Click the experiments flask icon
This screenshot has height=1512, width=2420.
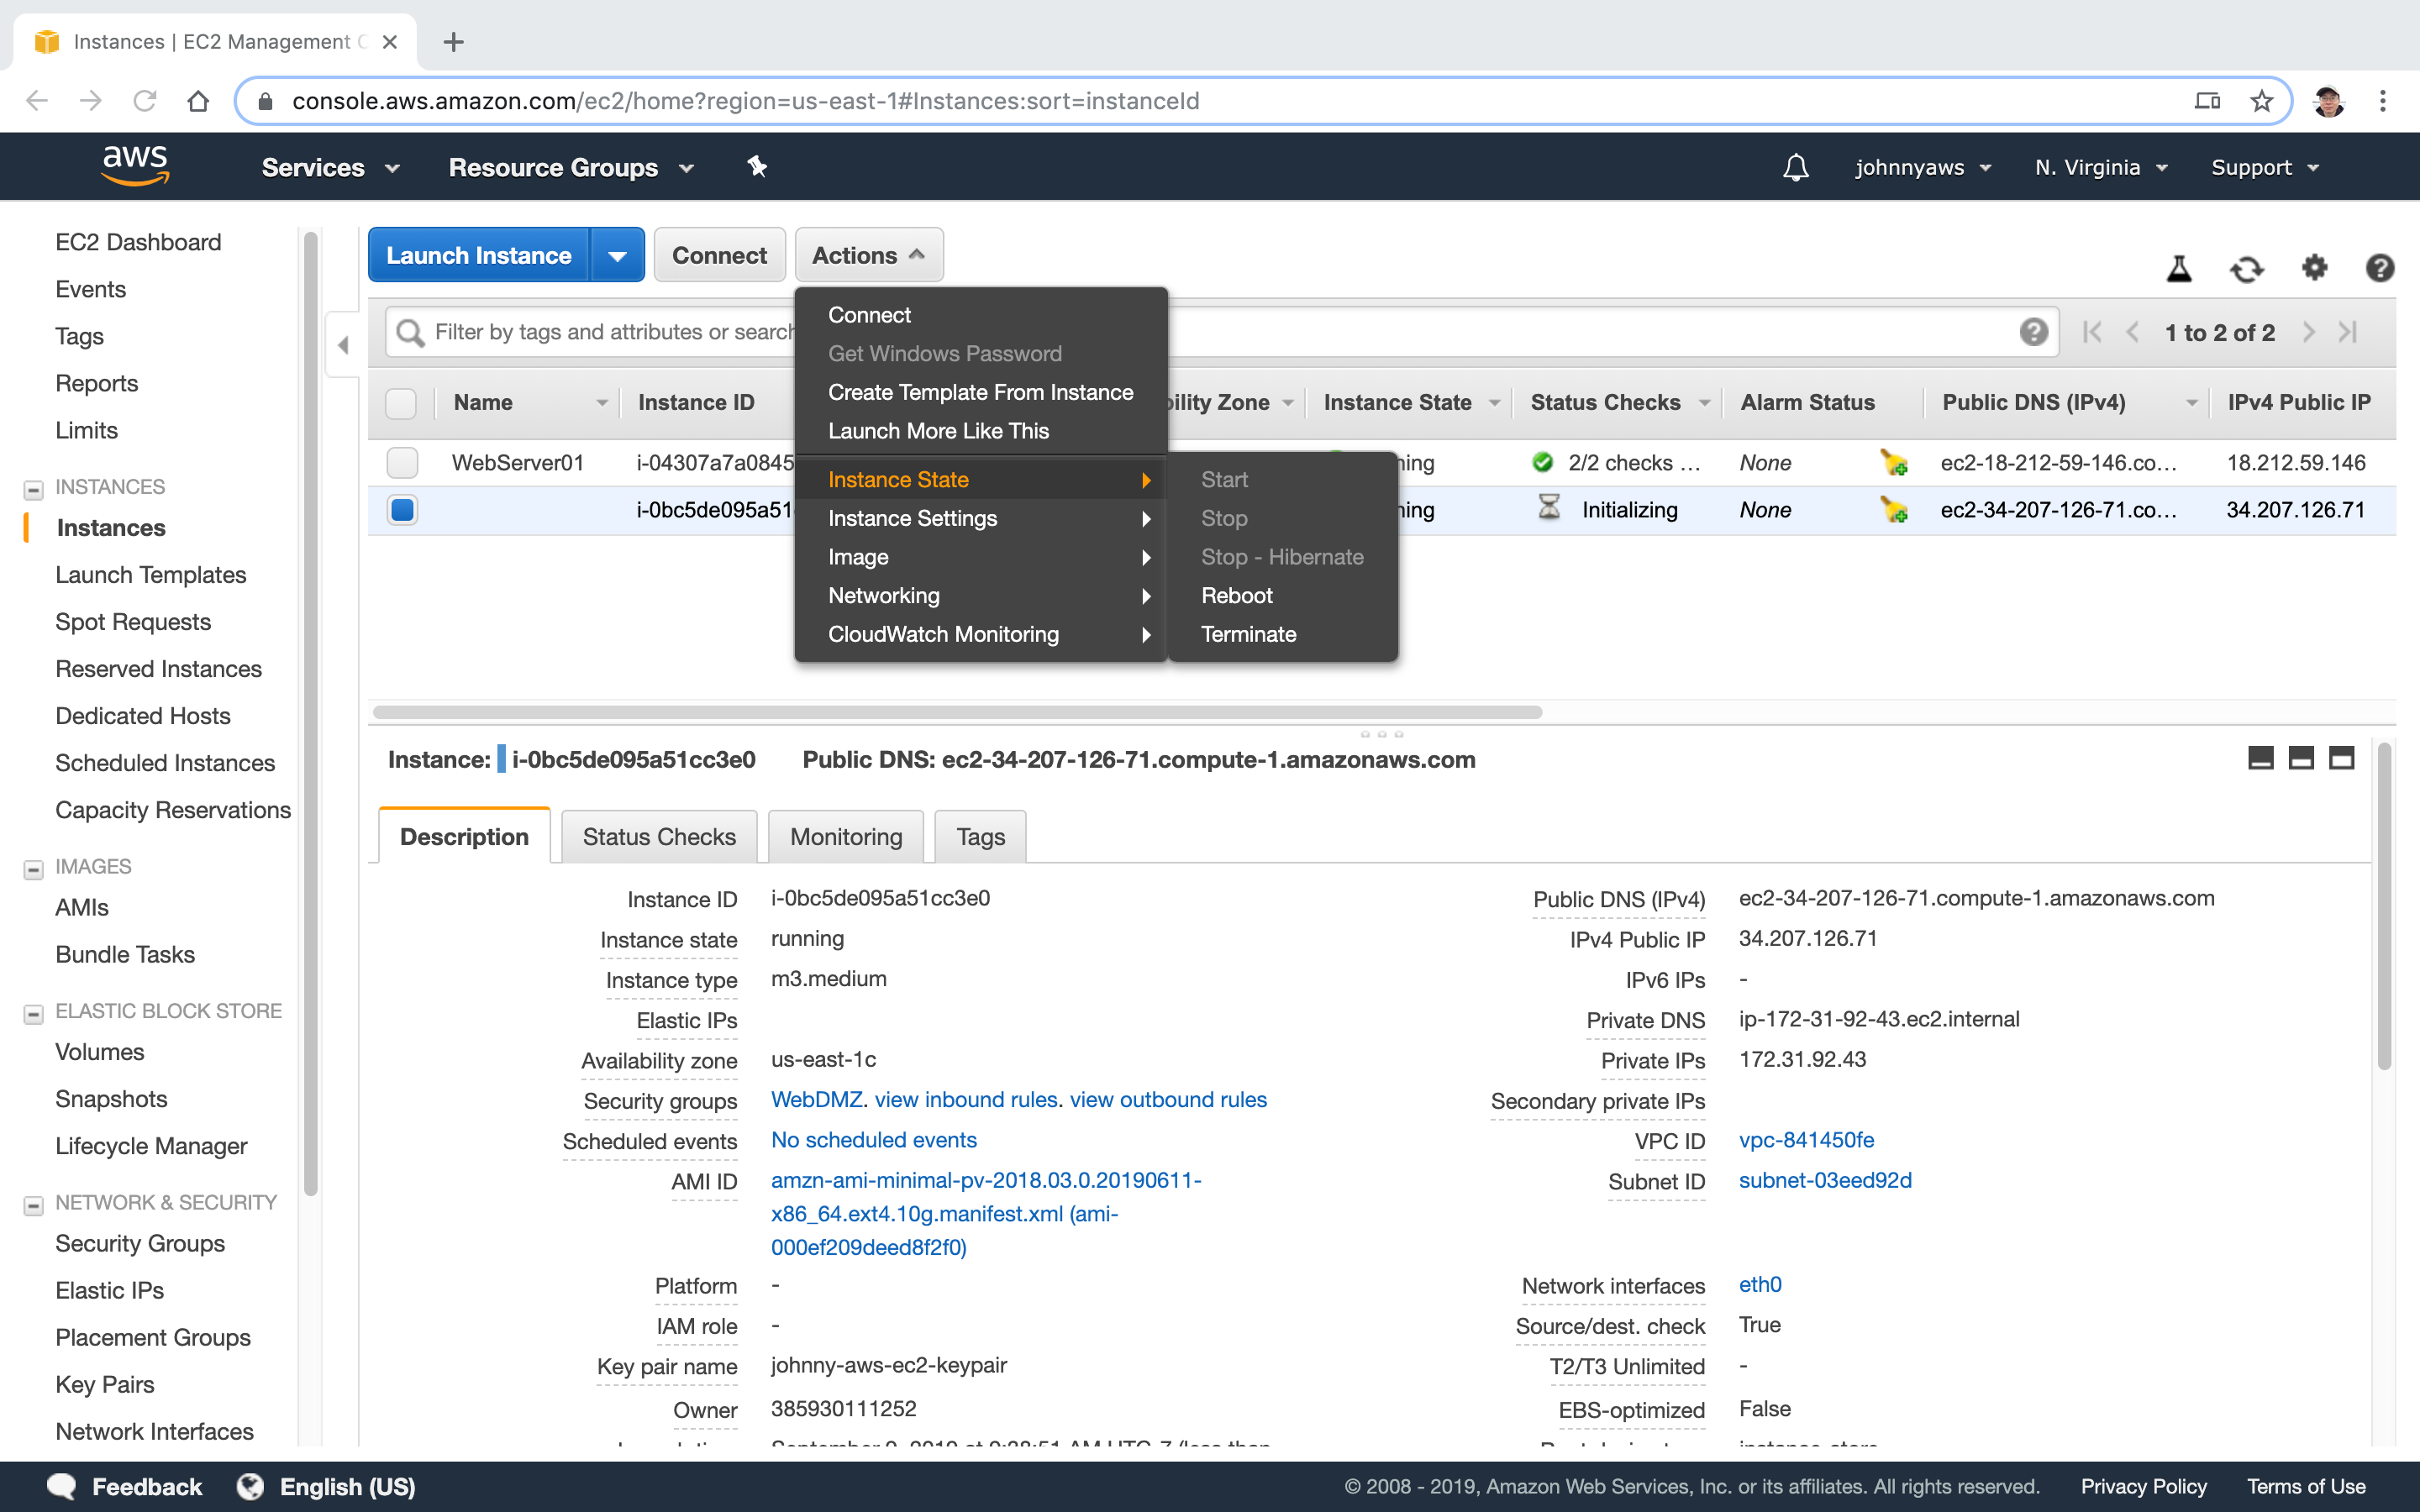click(x=2179, y=268)
